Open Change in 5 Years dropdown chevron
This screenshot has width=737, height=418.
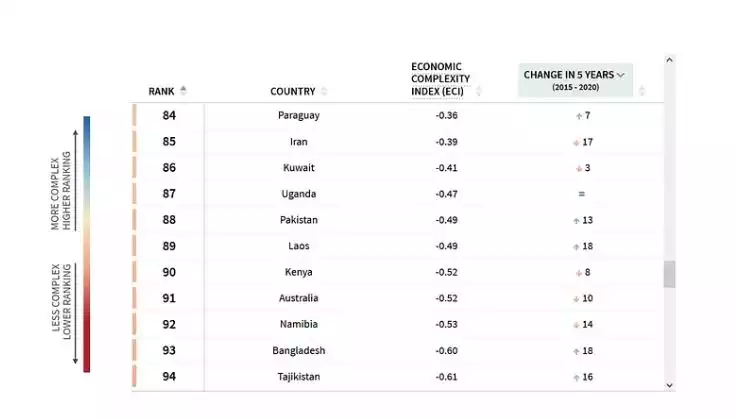tap(620, 75)
